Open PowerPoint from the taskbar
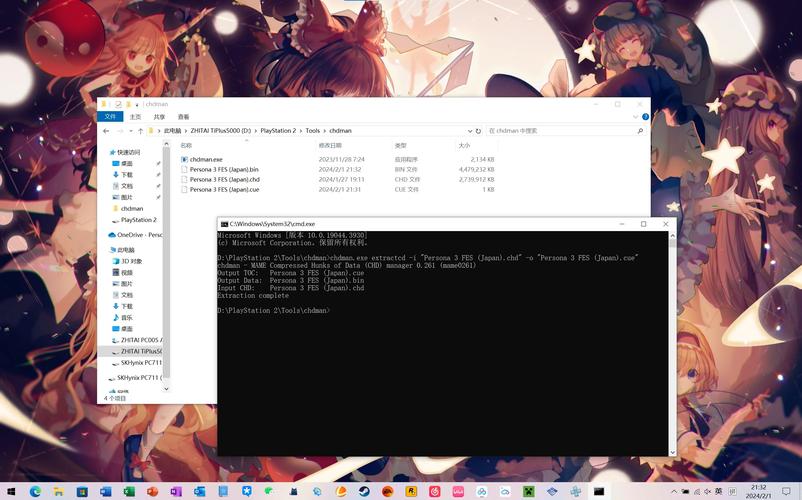Screen dimensions: 802x500 click(152, 491)
